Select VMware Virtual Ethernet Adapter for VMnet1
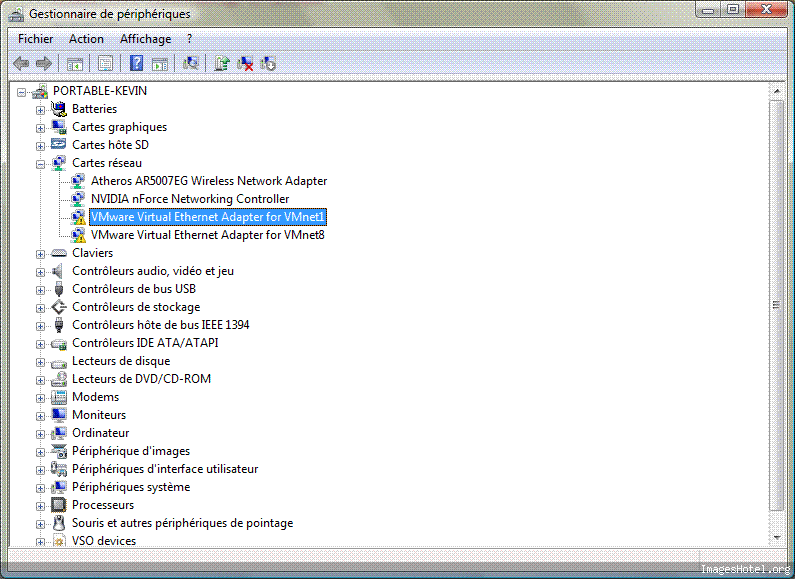Screen dimensions: 795x579 point(208,217)
